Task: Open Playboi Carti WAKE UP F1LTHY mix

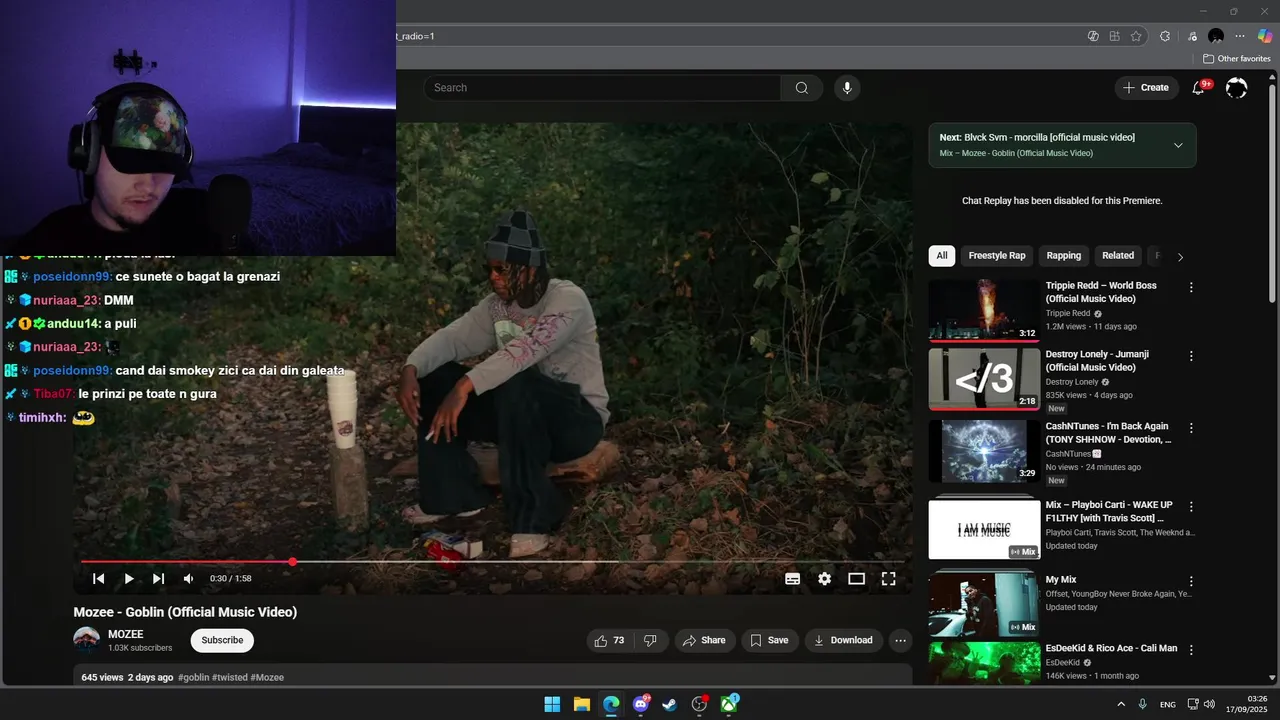Action: [x=984, y=530]
